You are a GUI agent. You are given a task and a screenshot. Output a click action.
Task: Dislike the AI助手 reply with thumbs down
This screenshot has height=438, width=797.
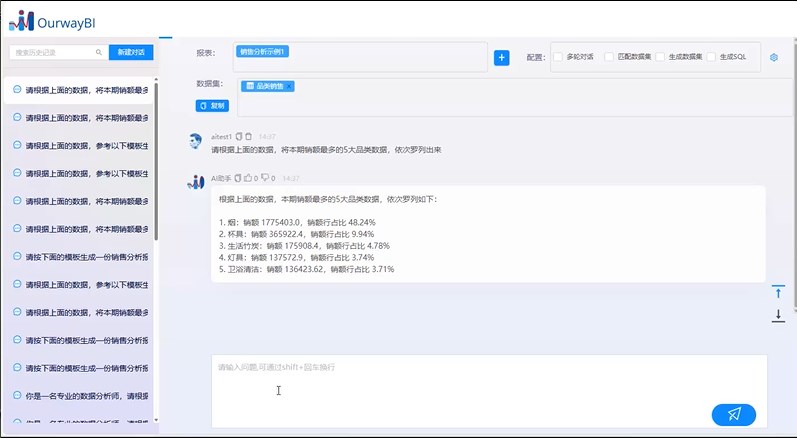click(264, 178)
